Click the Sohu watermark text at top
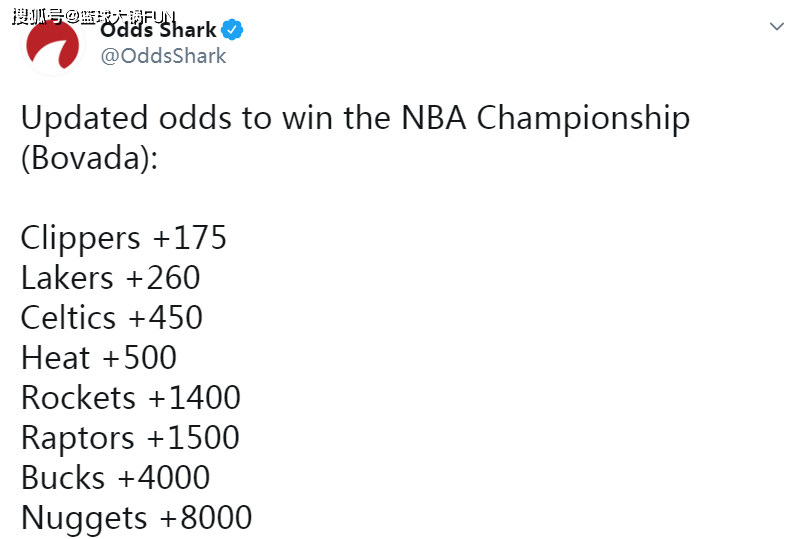The width and height of the screenshot is (806, 539). (x=94, y=16)
